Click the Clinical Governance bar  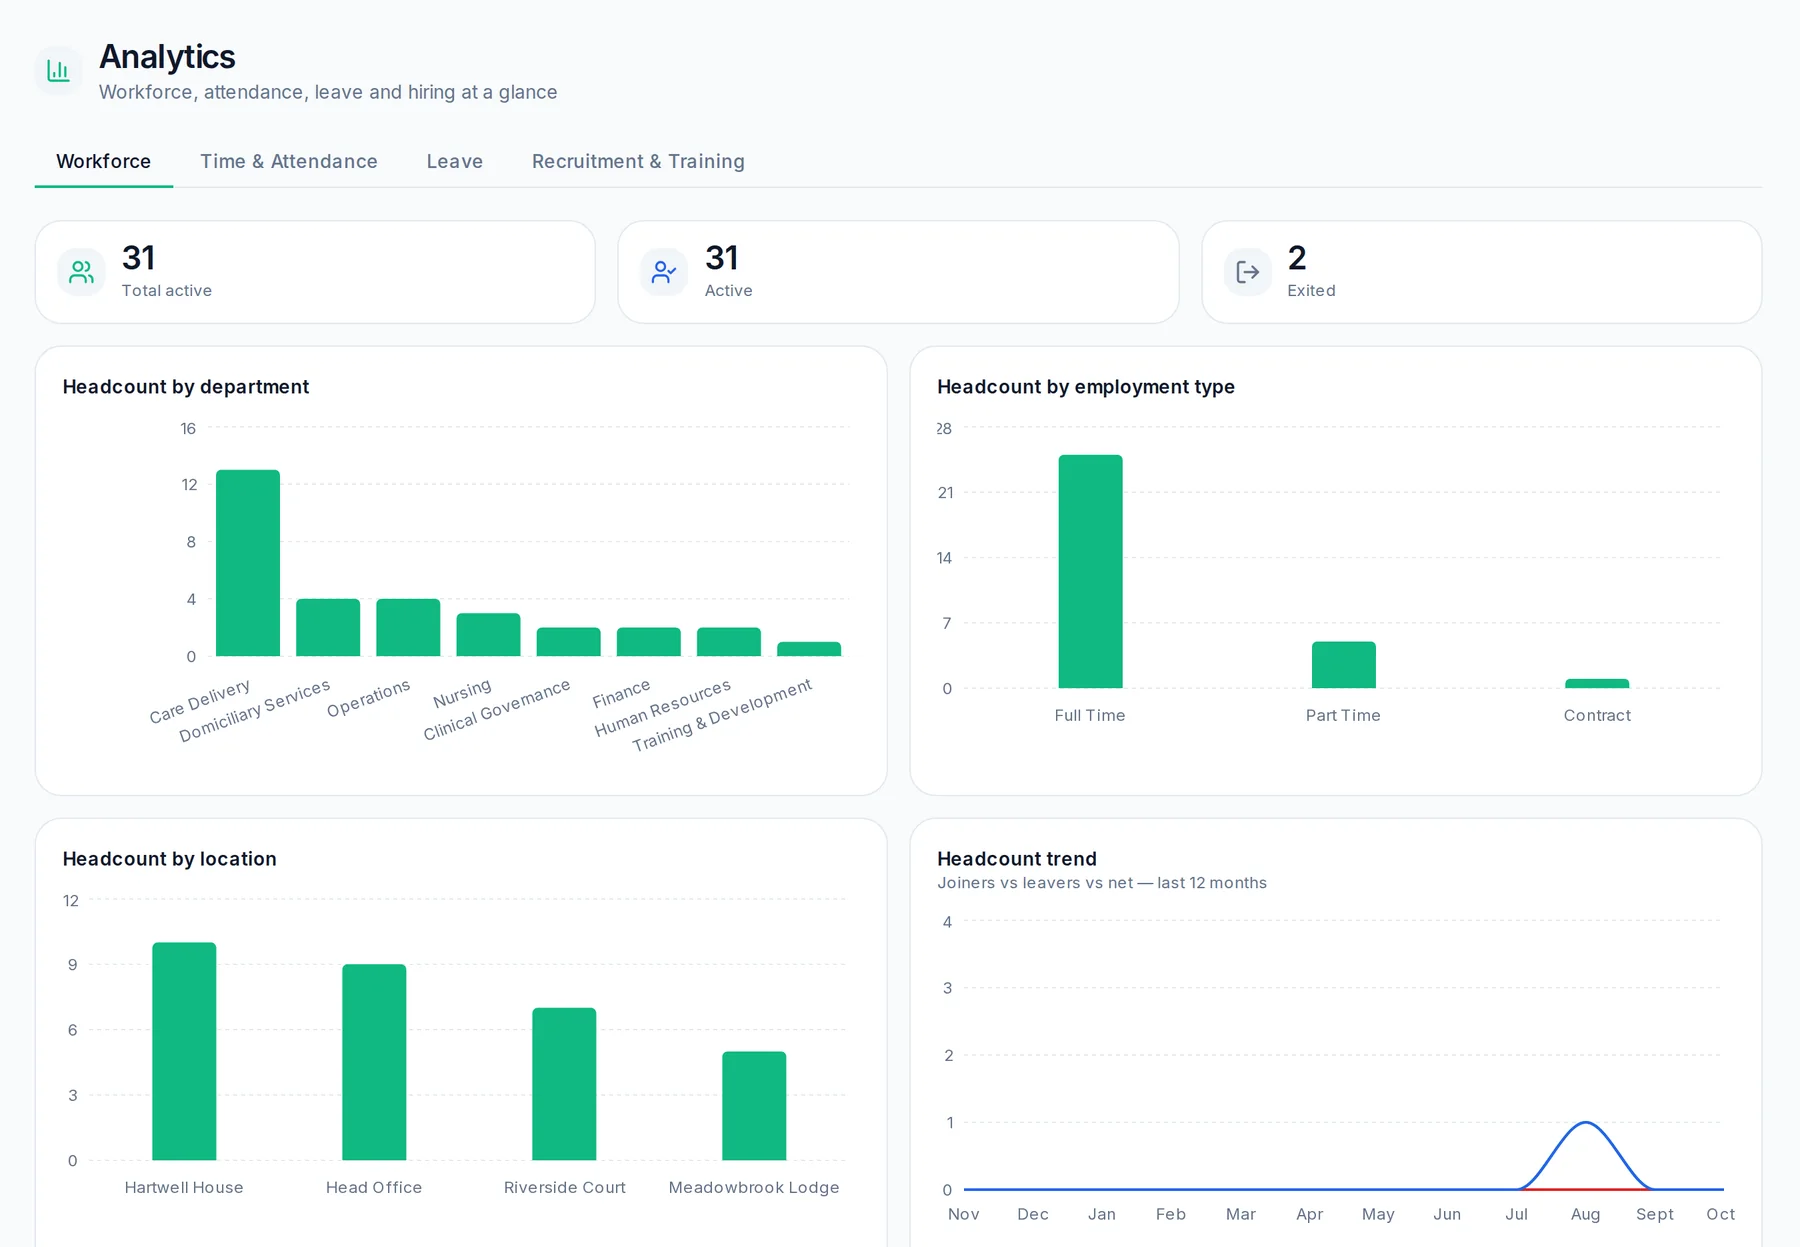[x=568, y=642]
